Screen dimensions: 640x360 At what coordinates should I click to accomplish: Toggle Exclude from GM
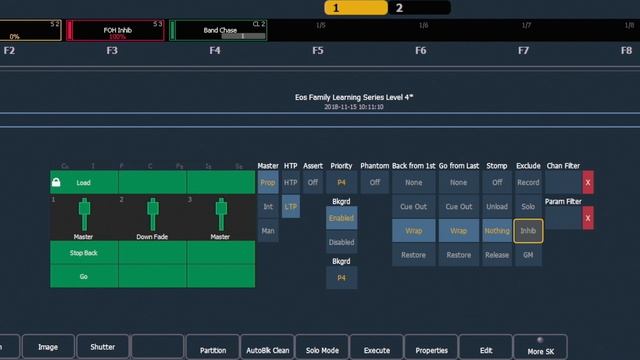click(528, 255)
